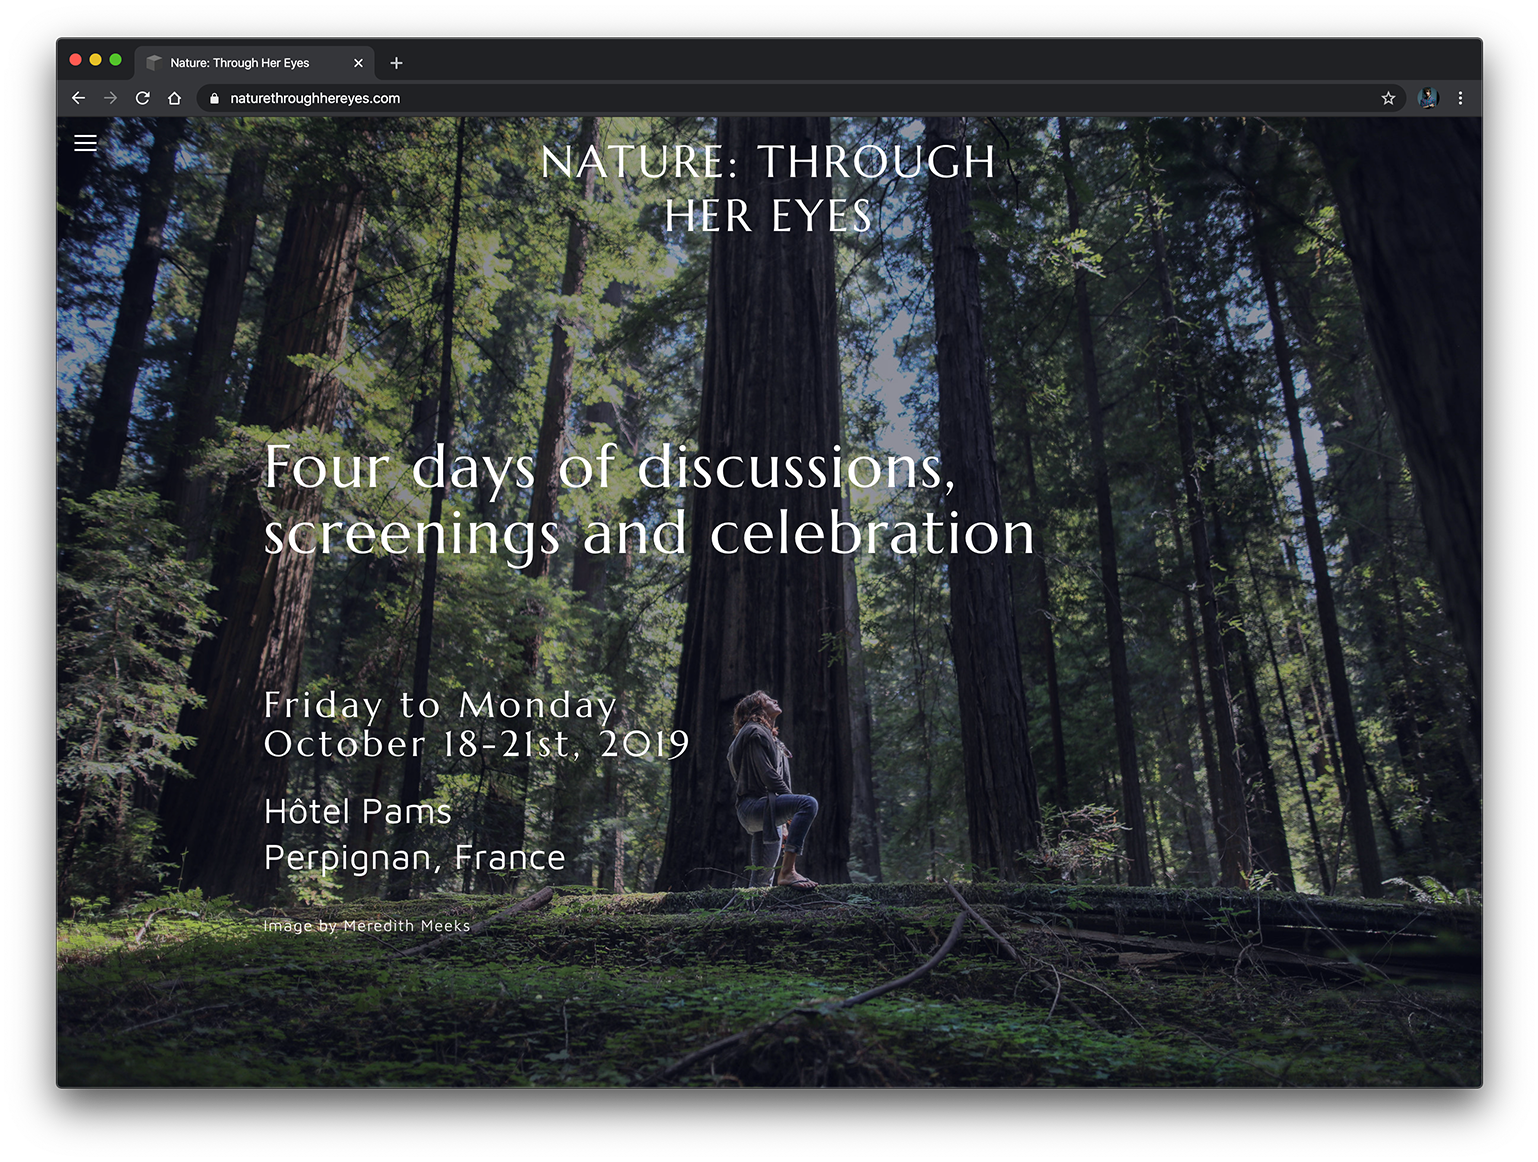Close the Nature: Through Her Eyes tab

358,63
